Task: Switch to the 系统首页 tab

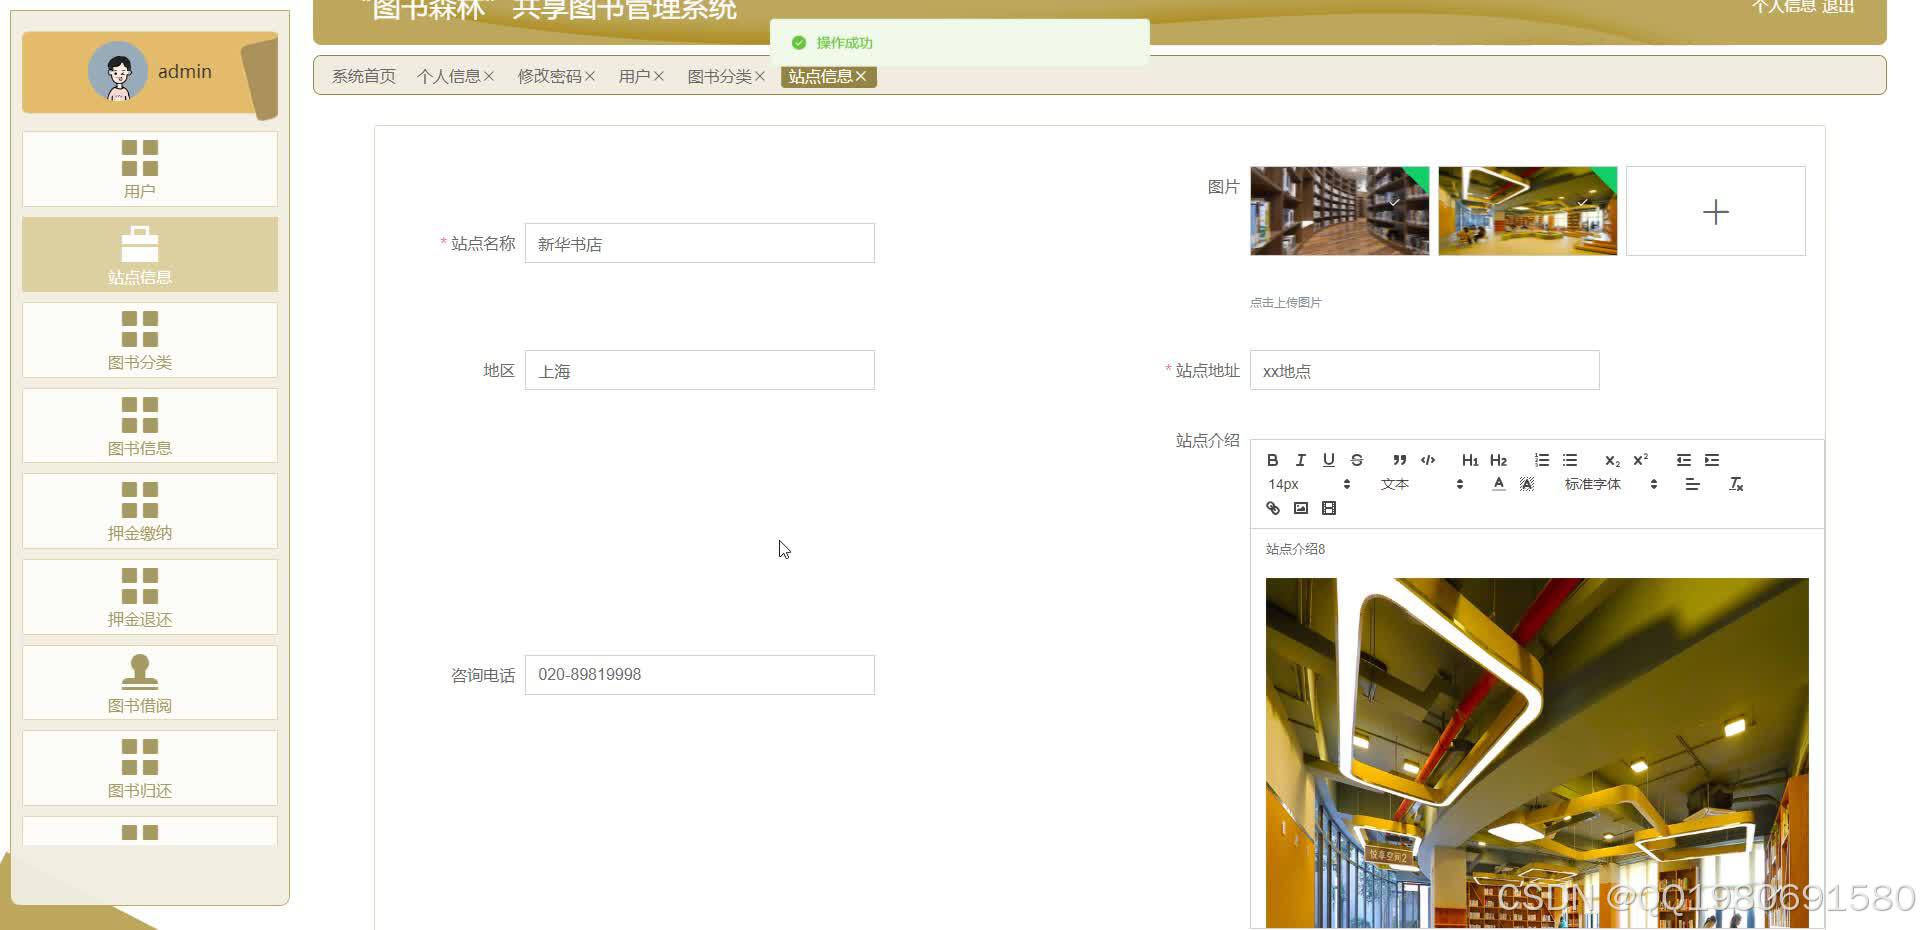Action: coord(362,75)
